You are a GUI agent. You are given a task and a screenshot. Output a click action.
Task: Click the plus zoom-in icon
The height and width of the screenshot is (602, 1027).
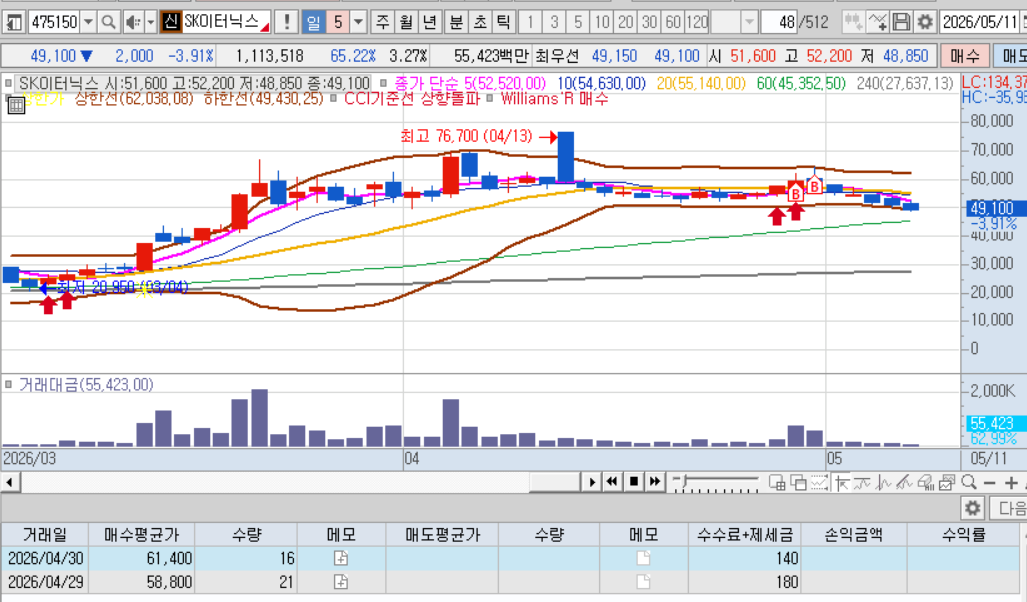tap(1011, 483)
